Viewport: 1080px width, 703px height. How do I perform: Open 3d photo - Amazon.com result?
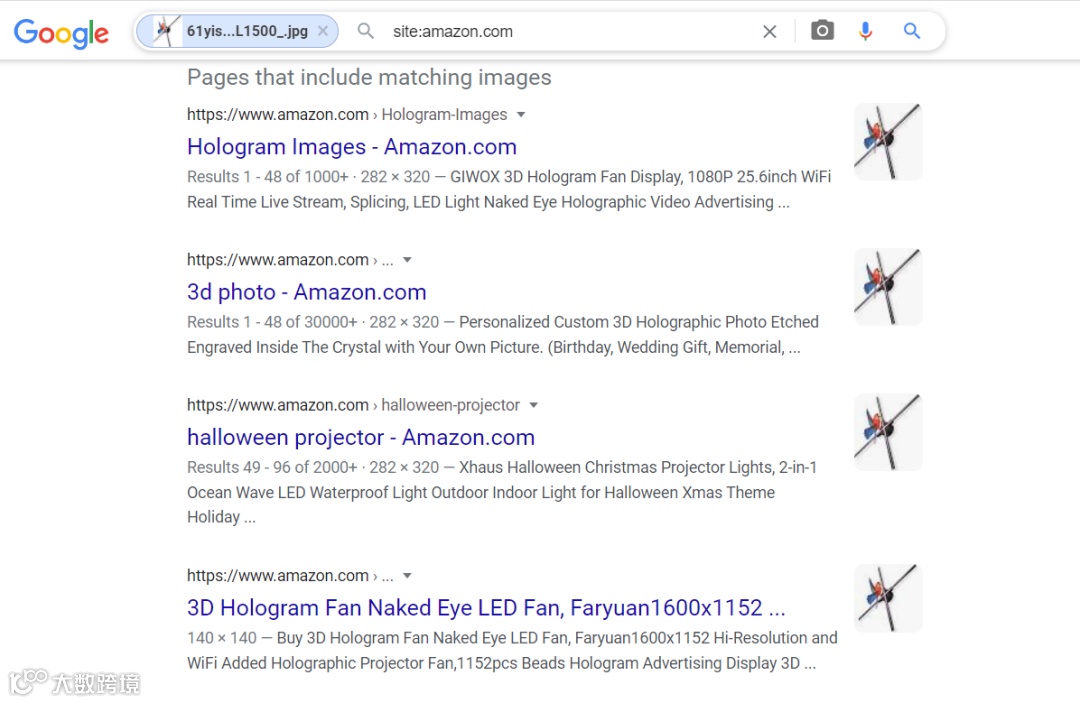[307, 292]
